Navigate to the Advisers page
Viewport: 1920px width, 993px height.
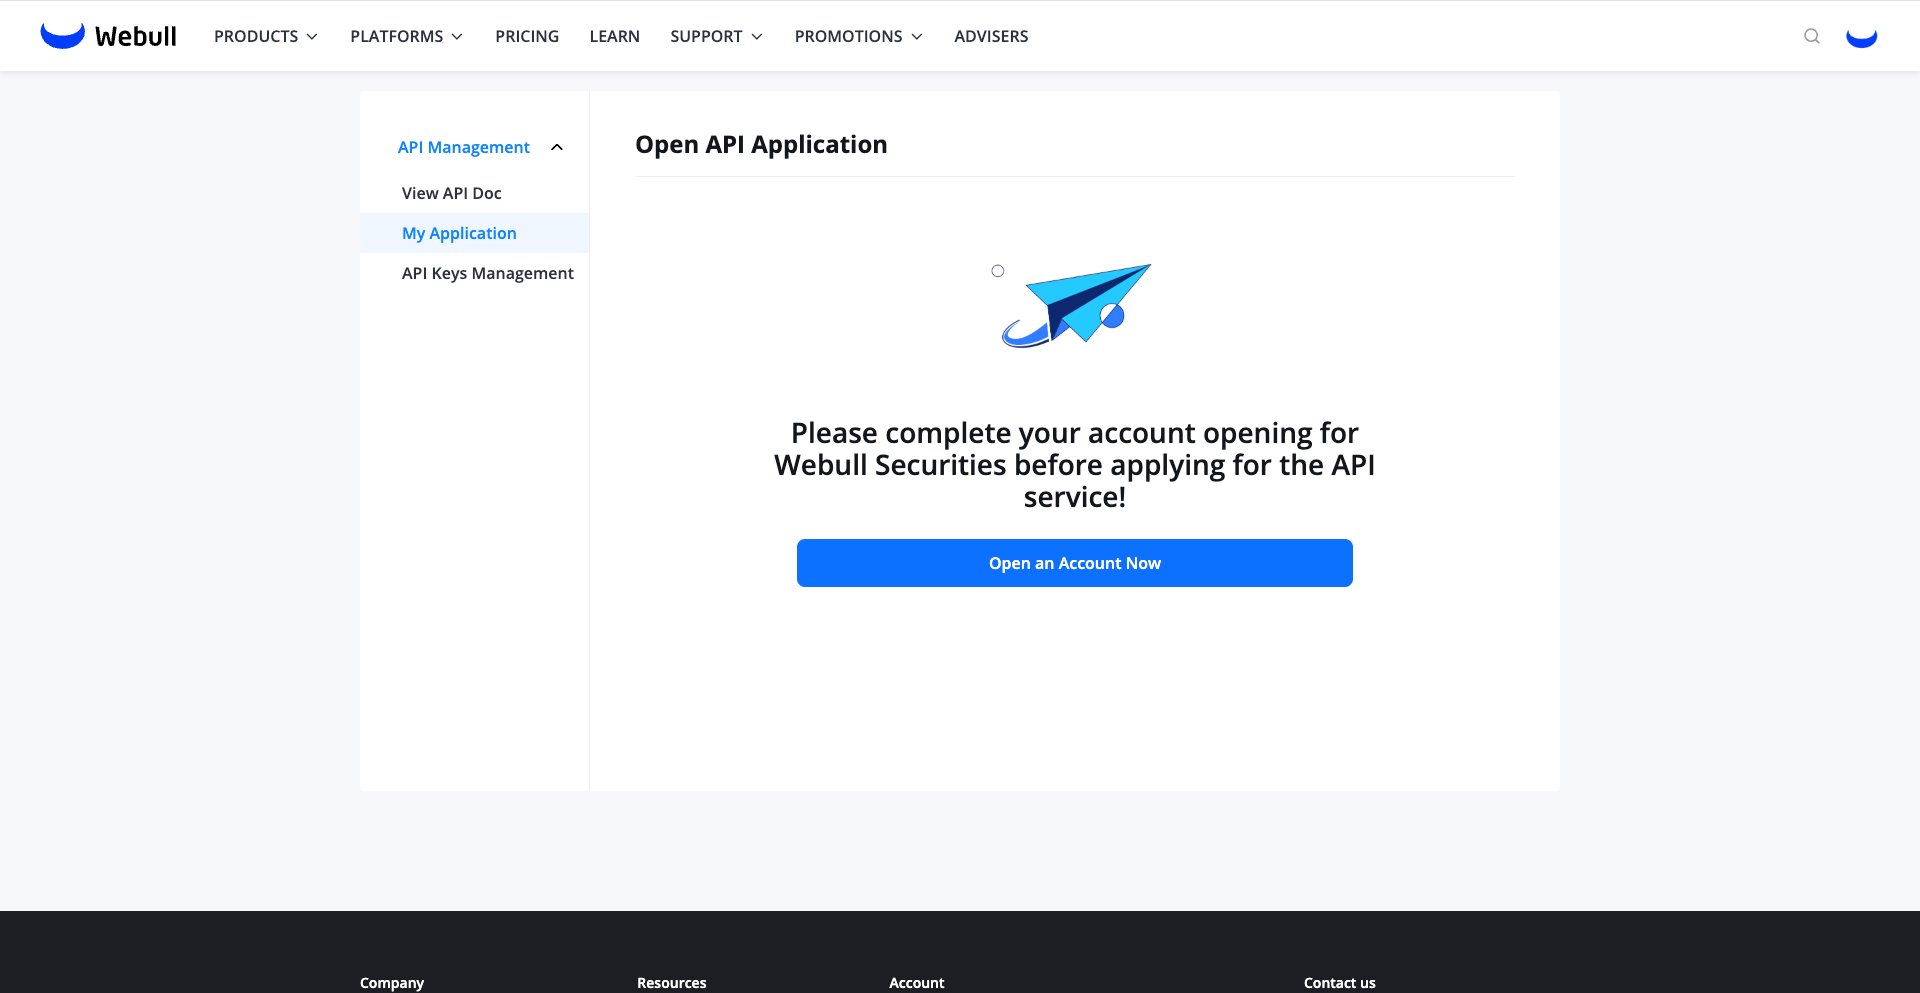click(991, 36)
